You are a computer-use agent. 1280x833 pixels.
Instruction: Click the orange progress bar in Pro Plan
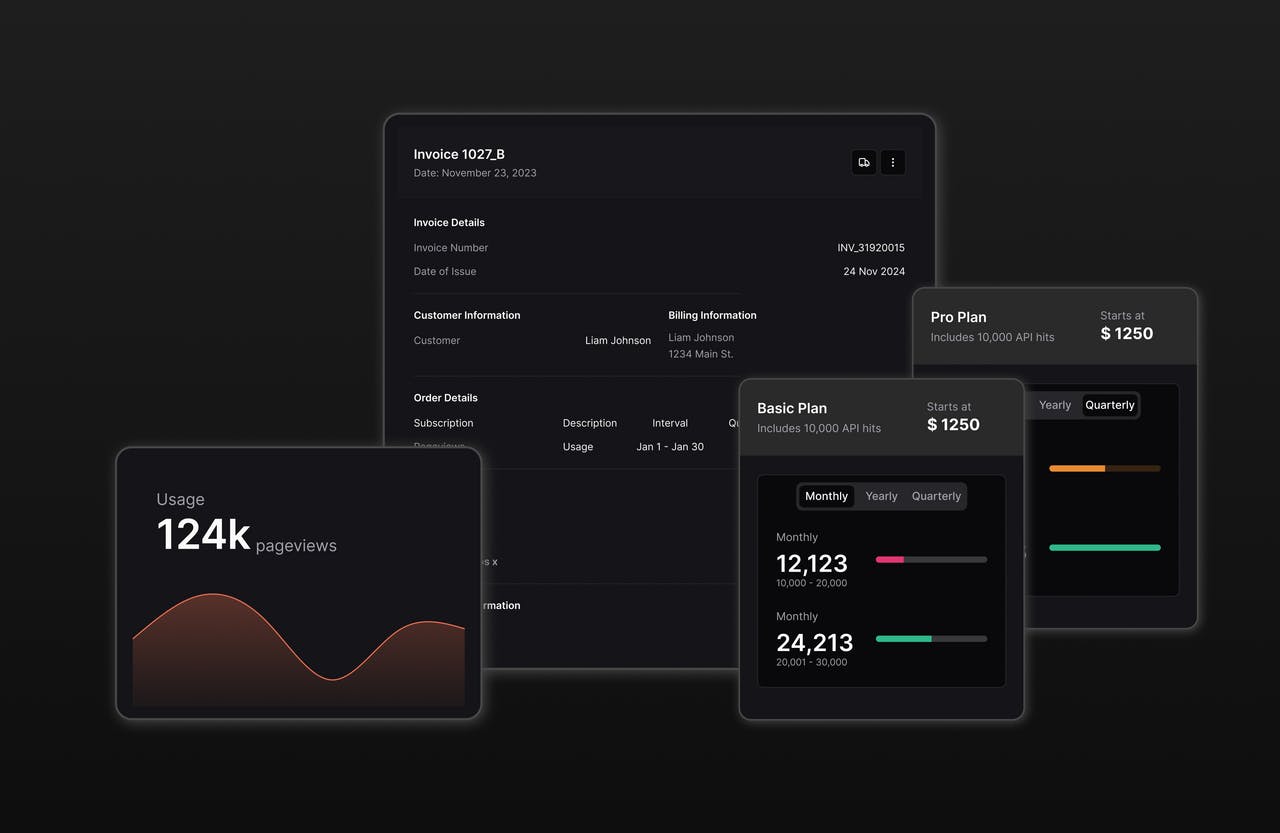1105,468
